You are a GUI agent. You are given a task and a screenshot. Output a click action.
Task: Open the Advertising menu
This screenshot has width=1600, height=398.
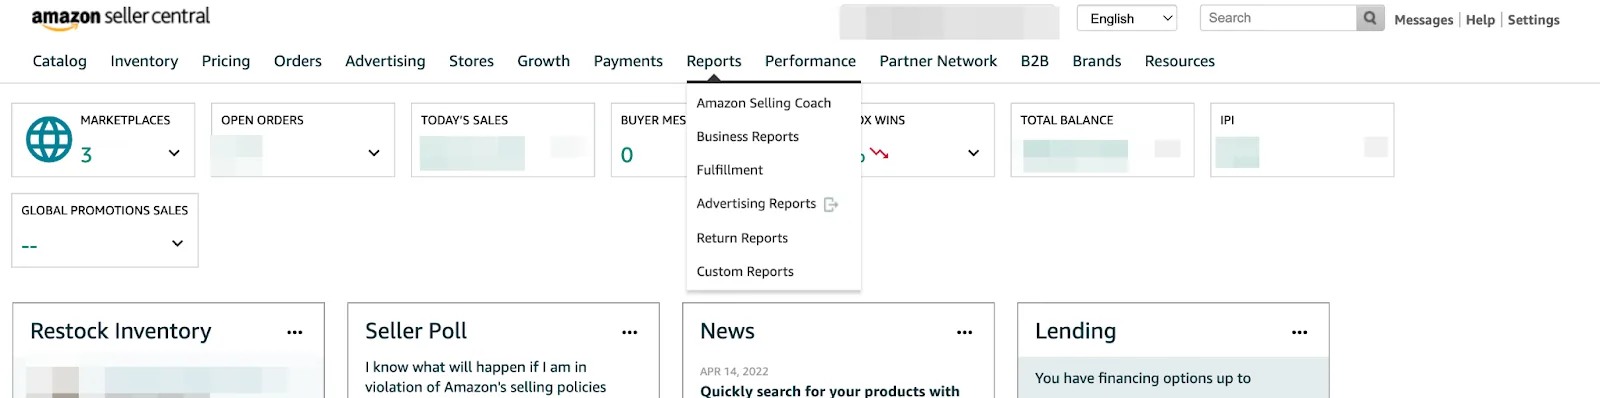pos(385,61)
